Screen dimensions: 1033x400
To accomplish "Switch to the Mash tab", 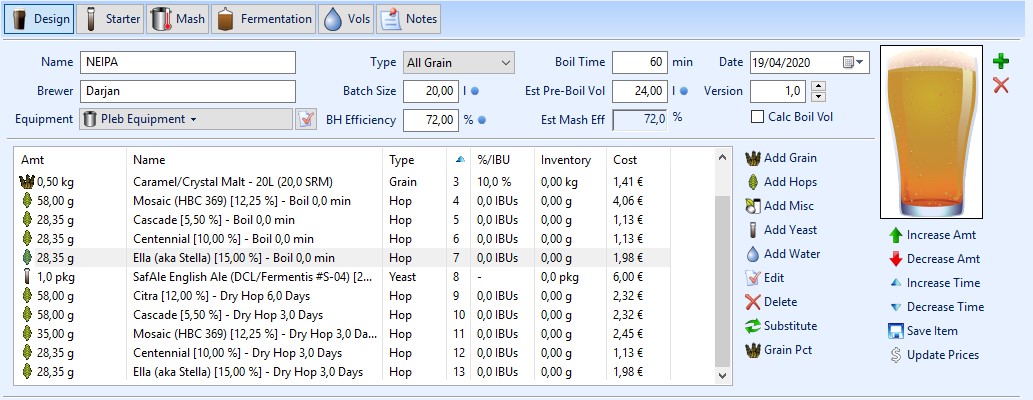I will click(179, 19).
